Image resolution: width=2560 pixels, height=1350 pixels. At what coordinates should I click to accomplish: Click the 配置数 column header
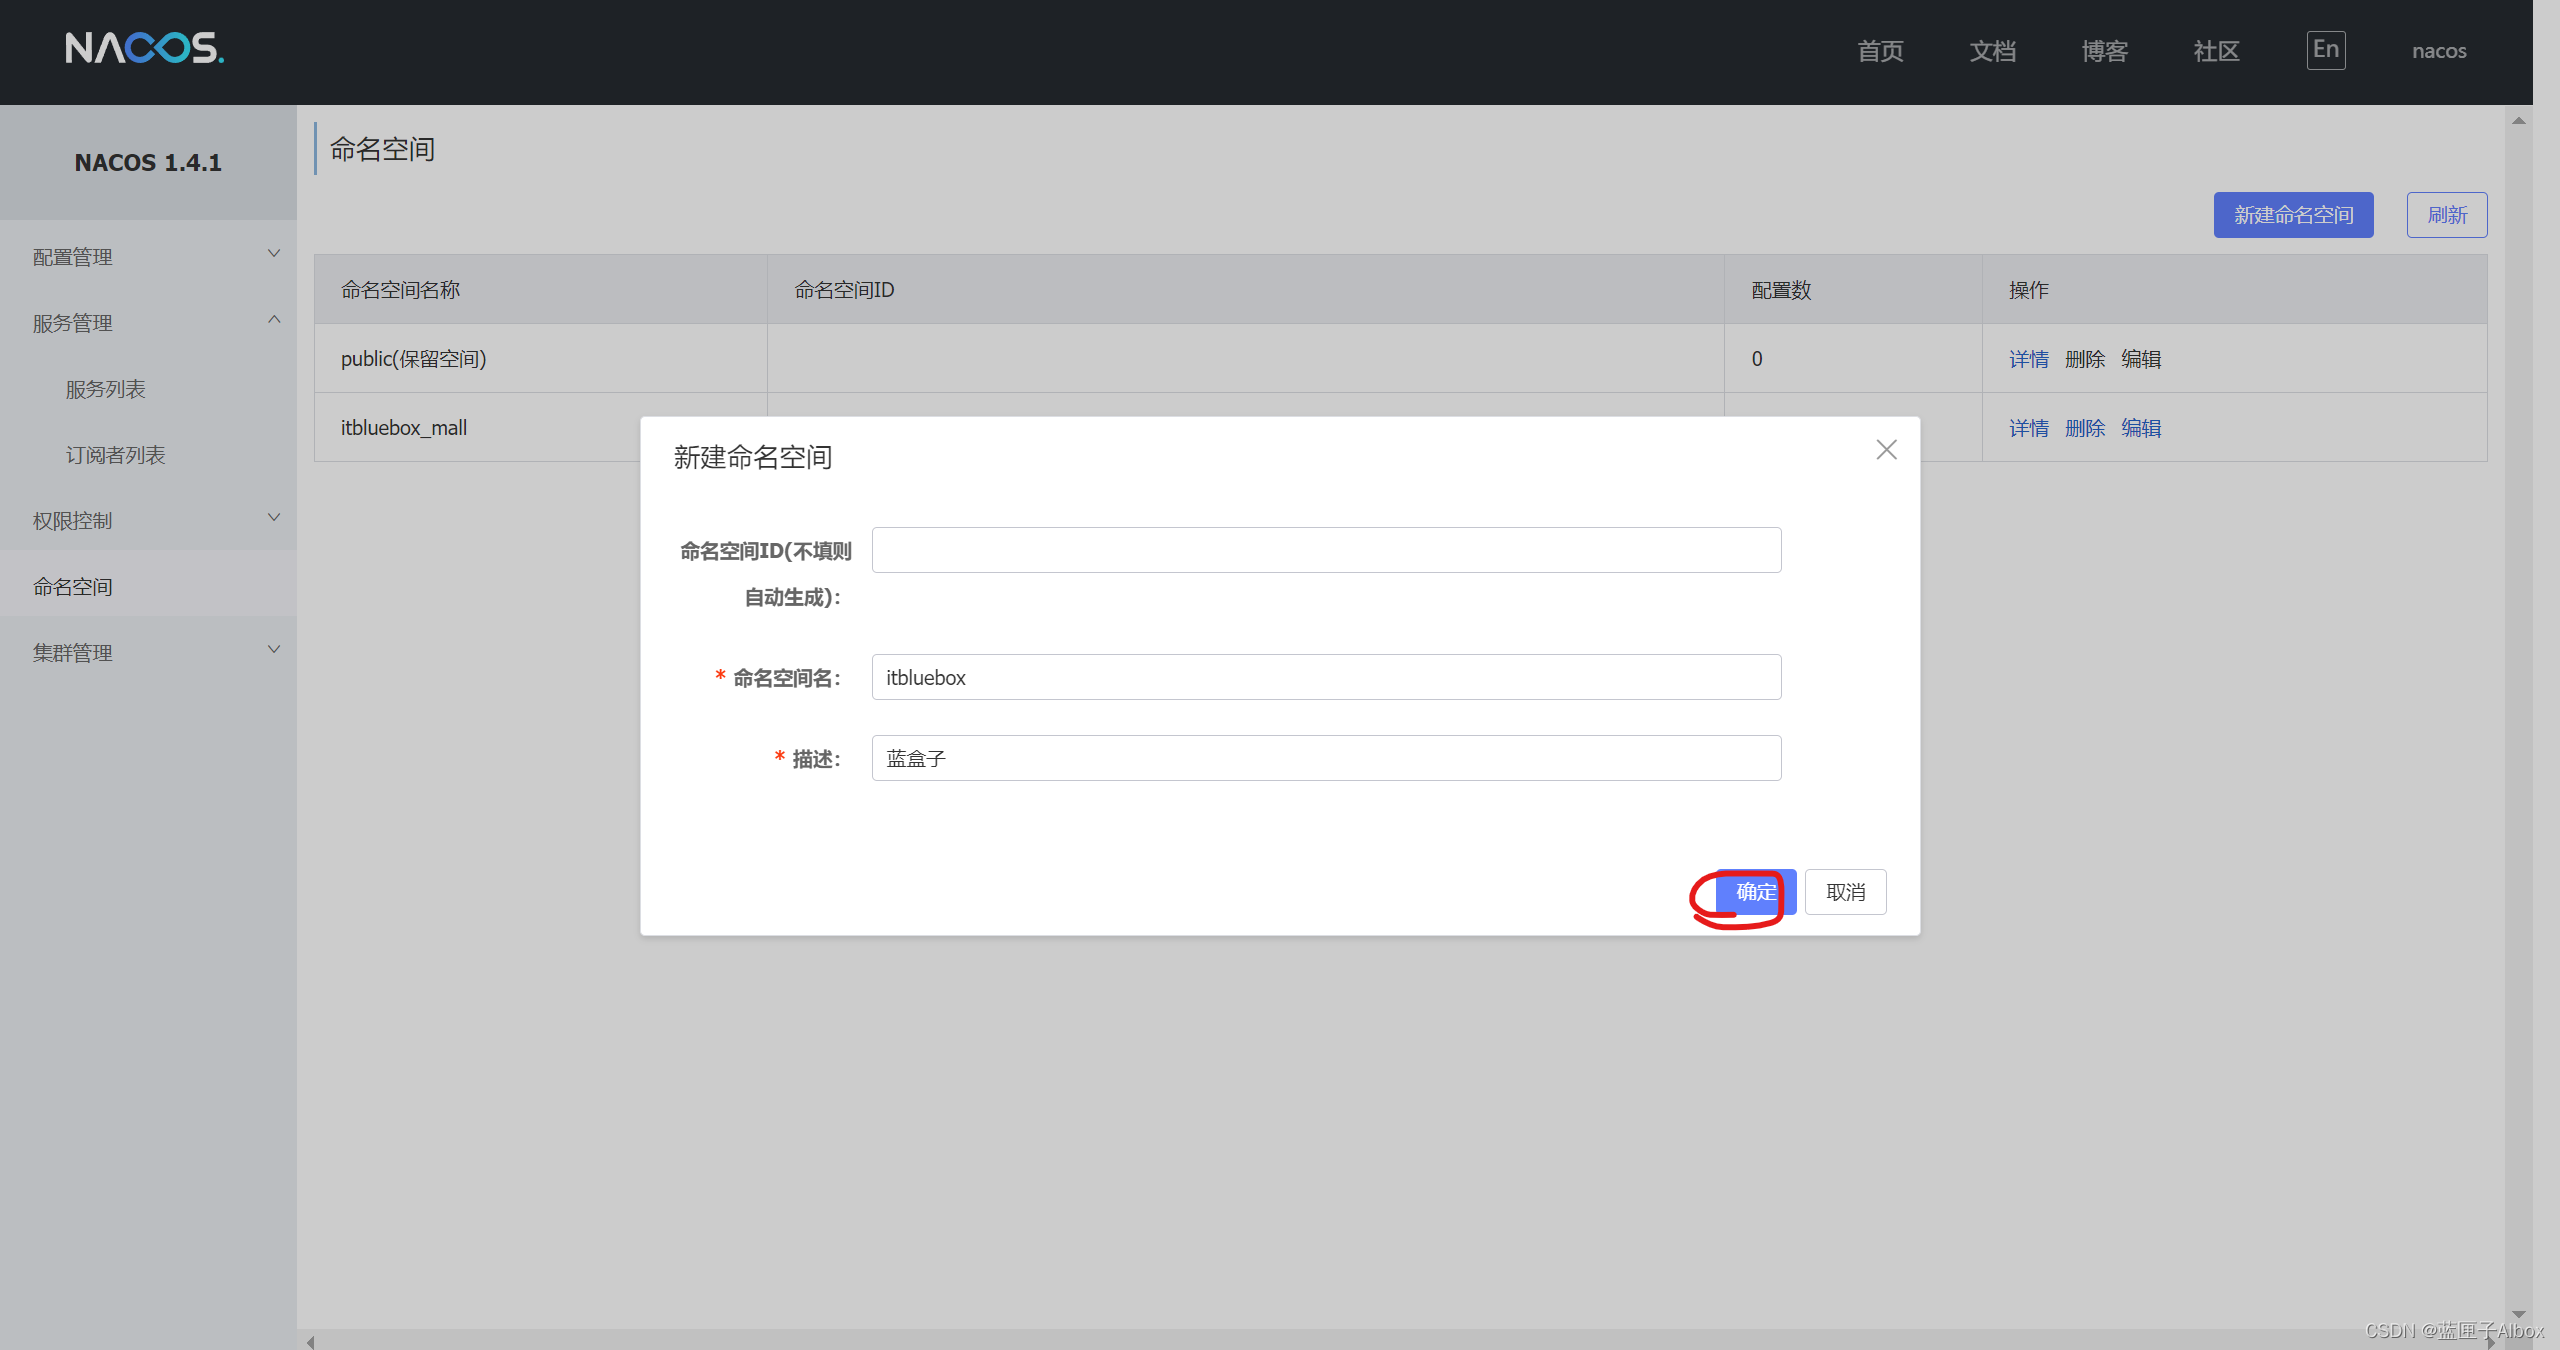tap(1853, 290)
